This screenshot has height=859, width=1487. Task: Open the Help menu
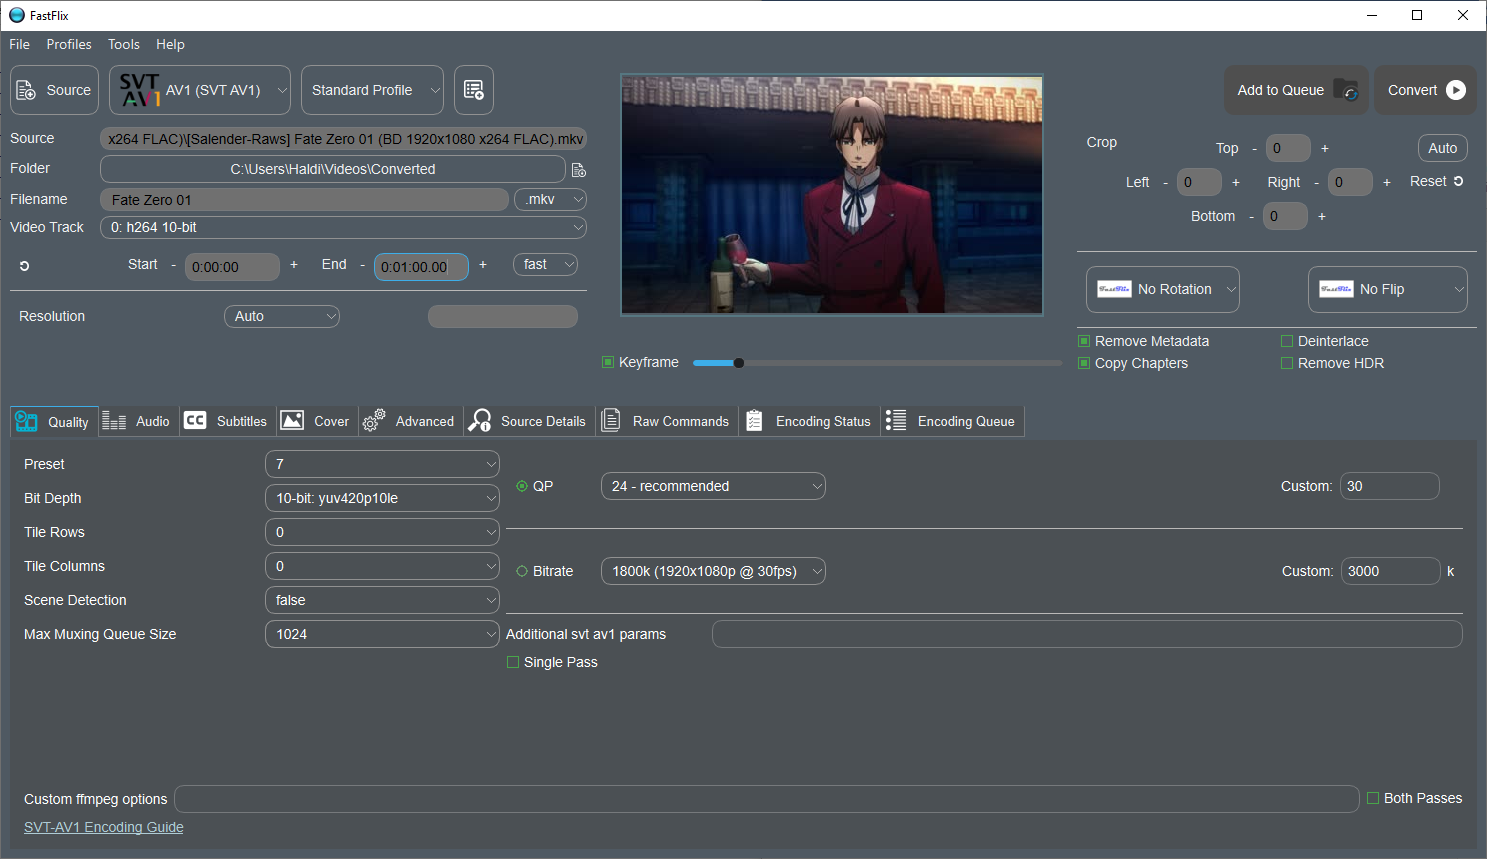tap(170, 44)
